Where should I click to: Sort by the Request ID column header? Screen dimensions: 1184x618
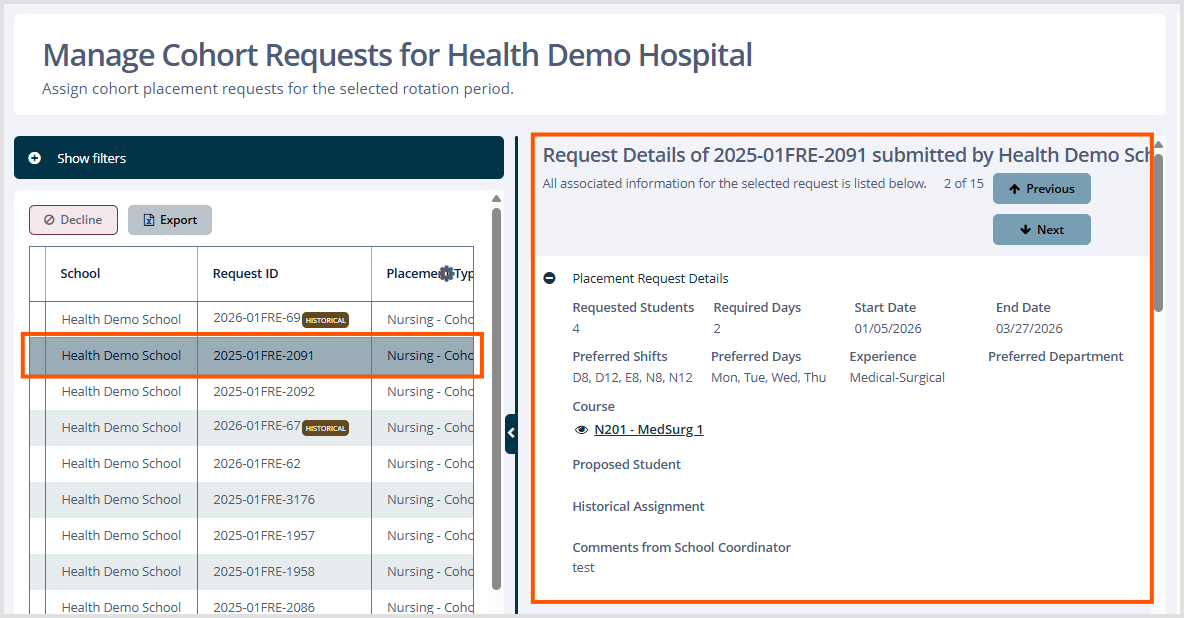pos(245,273)
